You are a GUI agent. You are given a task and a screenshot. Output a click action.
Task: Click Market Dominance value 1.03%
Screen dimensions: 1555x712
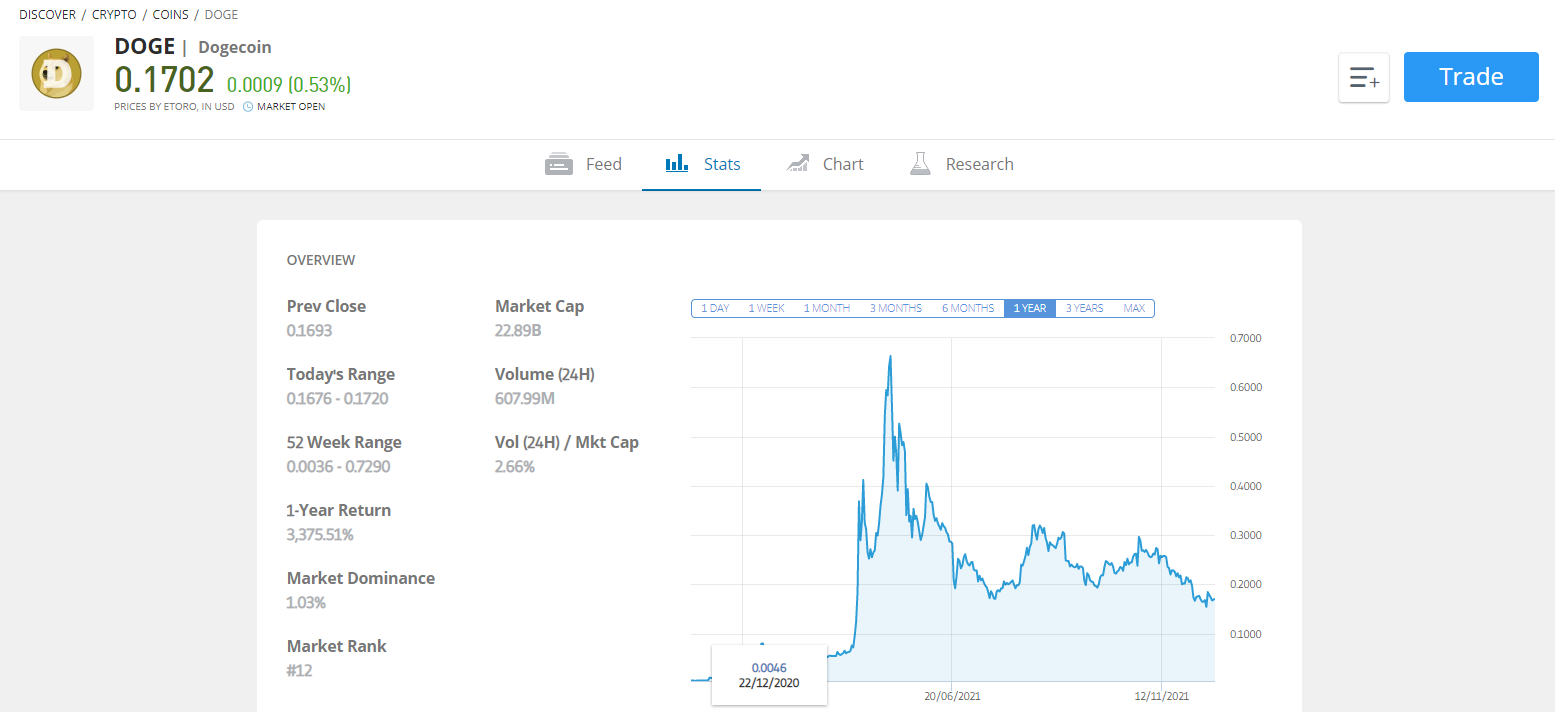(x=306, y=603)
